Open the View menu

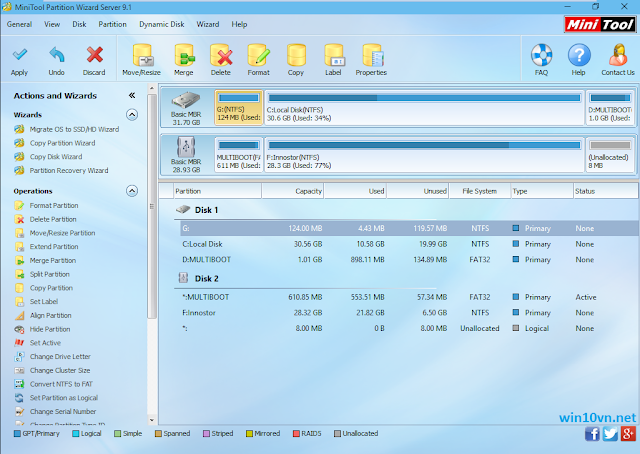[x=52, y=24]
